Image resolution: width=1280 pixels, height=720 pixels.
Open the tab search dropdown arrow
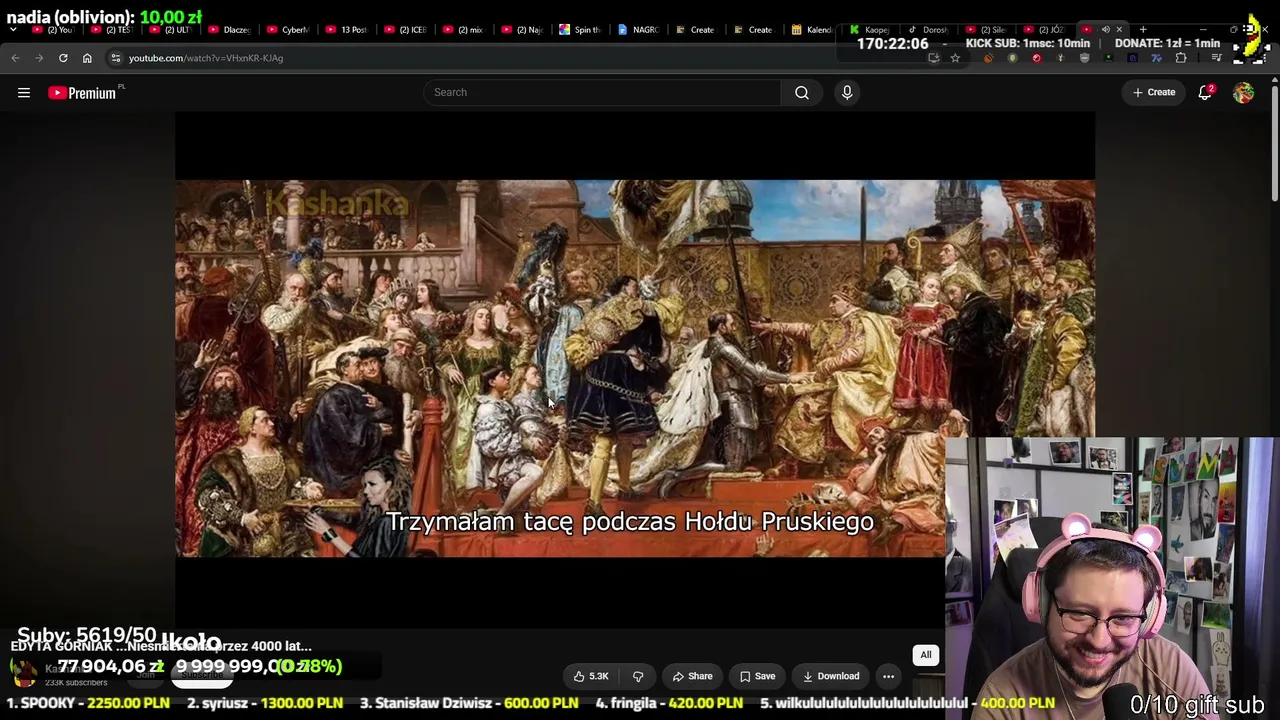point(13,30)
